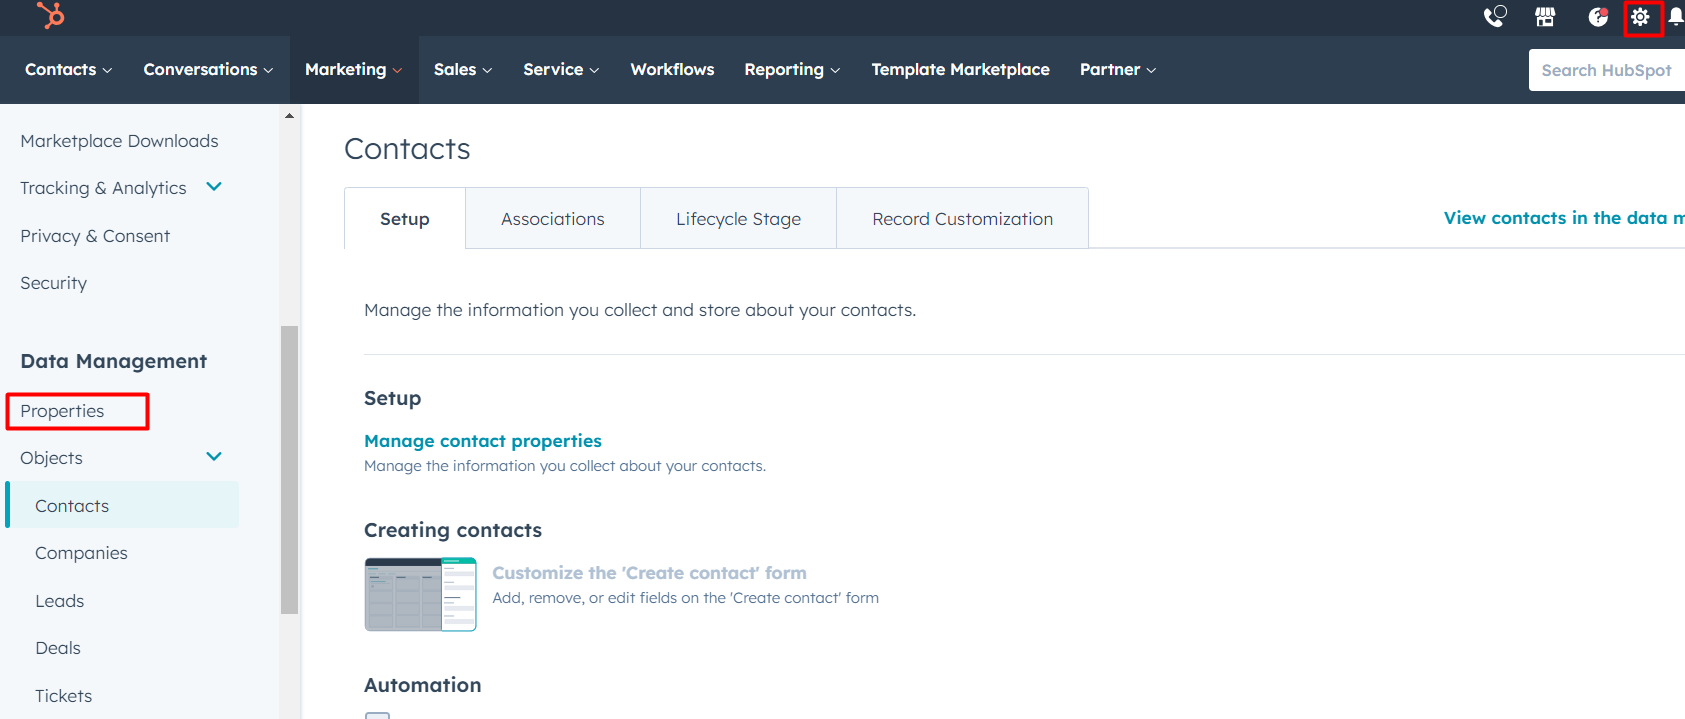Switch to the Record Customization tab
This screenshot has height=719, width=1685.
pos(962,218)
